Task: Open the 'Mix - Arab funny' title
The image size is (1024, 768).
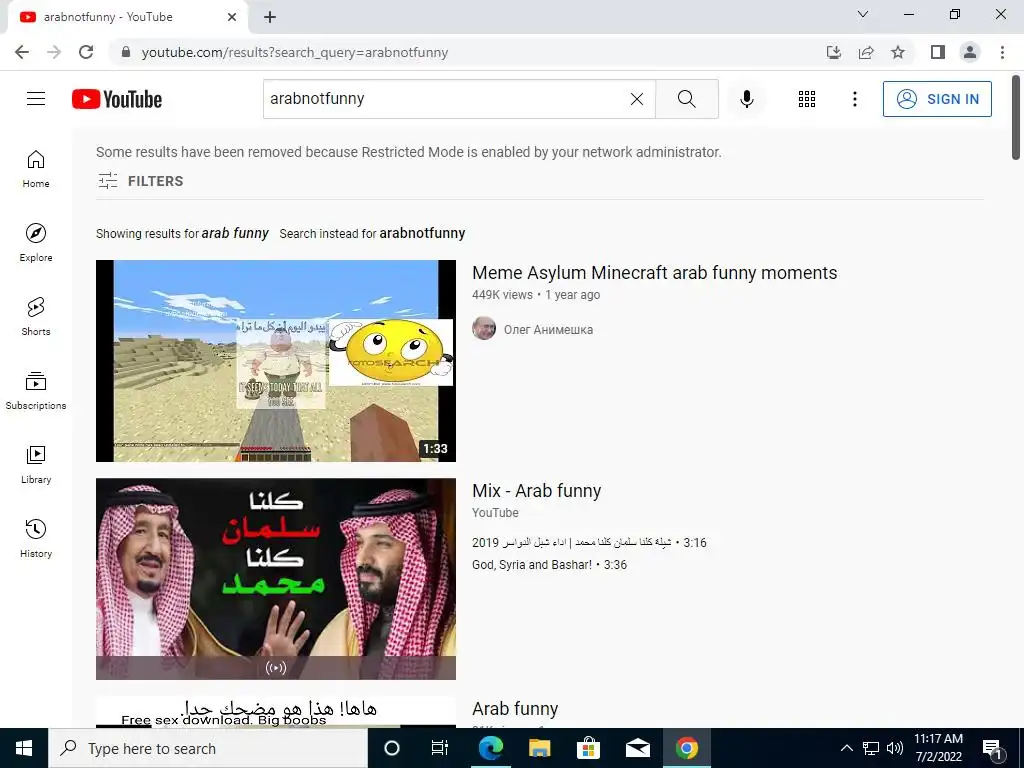Action: tap(537, 490)
